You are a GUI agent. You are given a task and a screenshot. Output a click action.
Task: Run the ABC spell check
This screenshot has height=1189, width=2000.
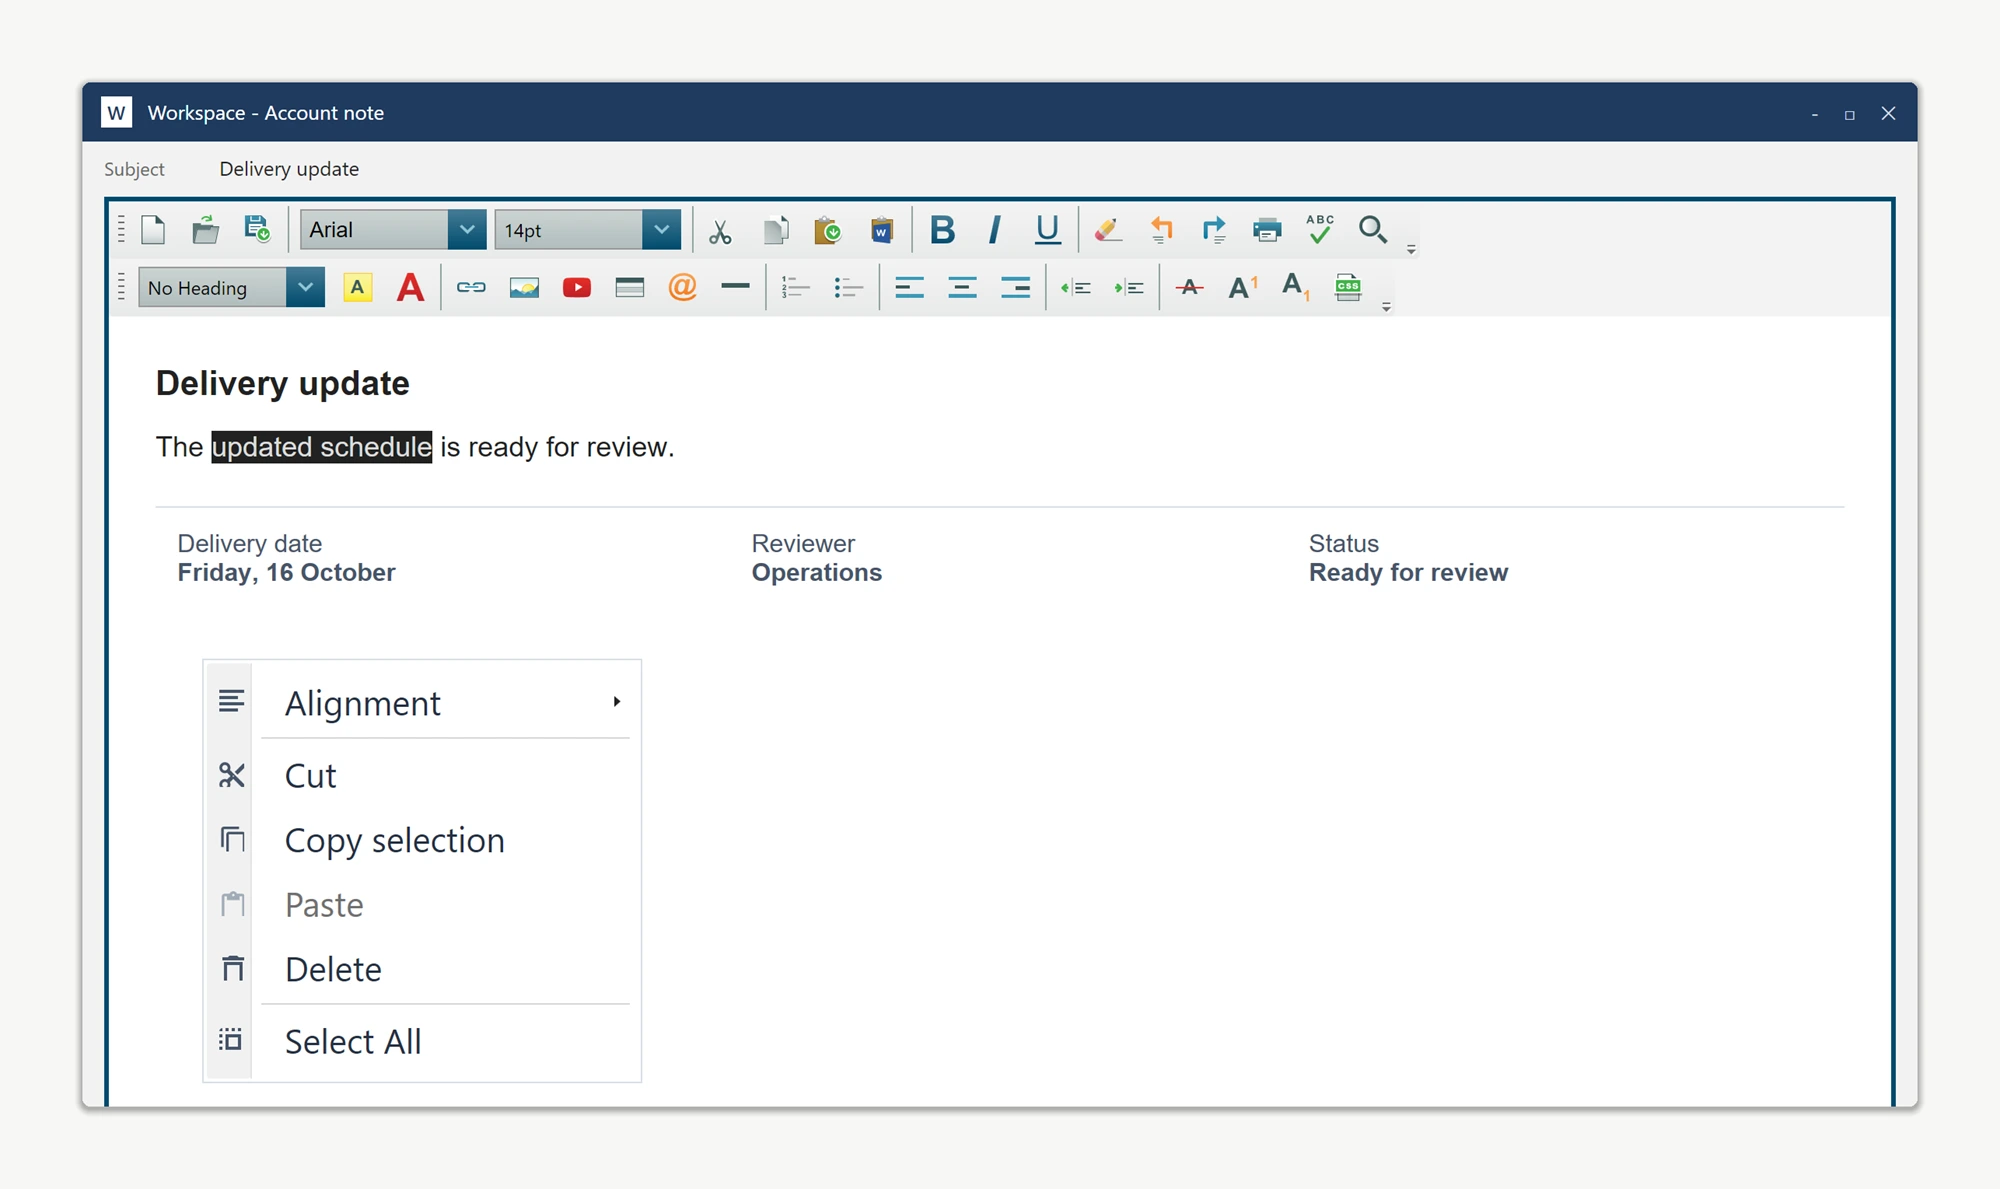point(1320,230)
